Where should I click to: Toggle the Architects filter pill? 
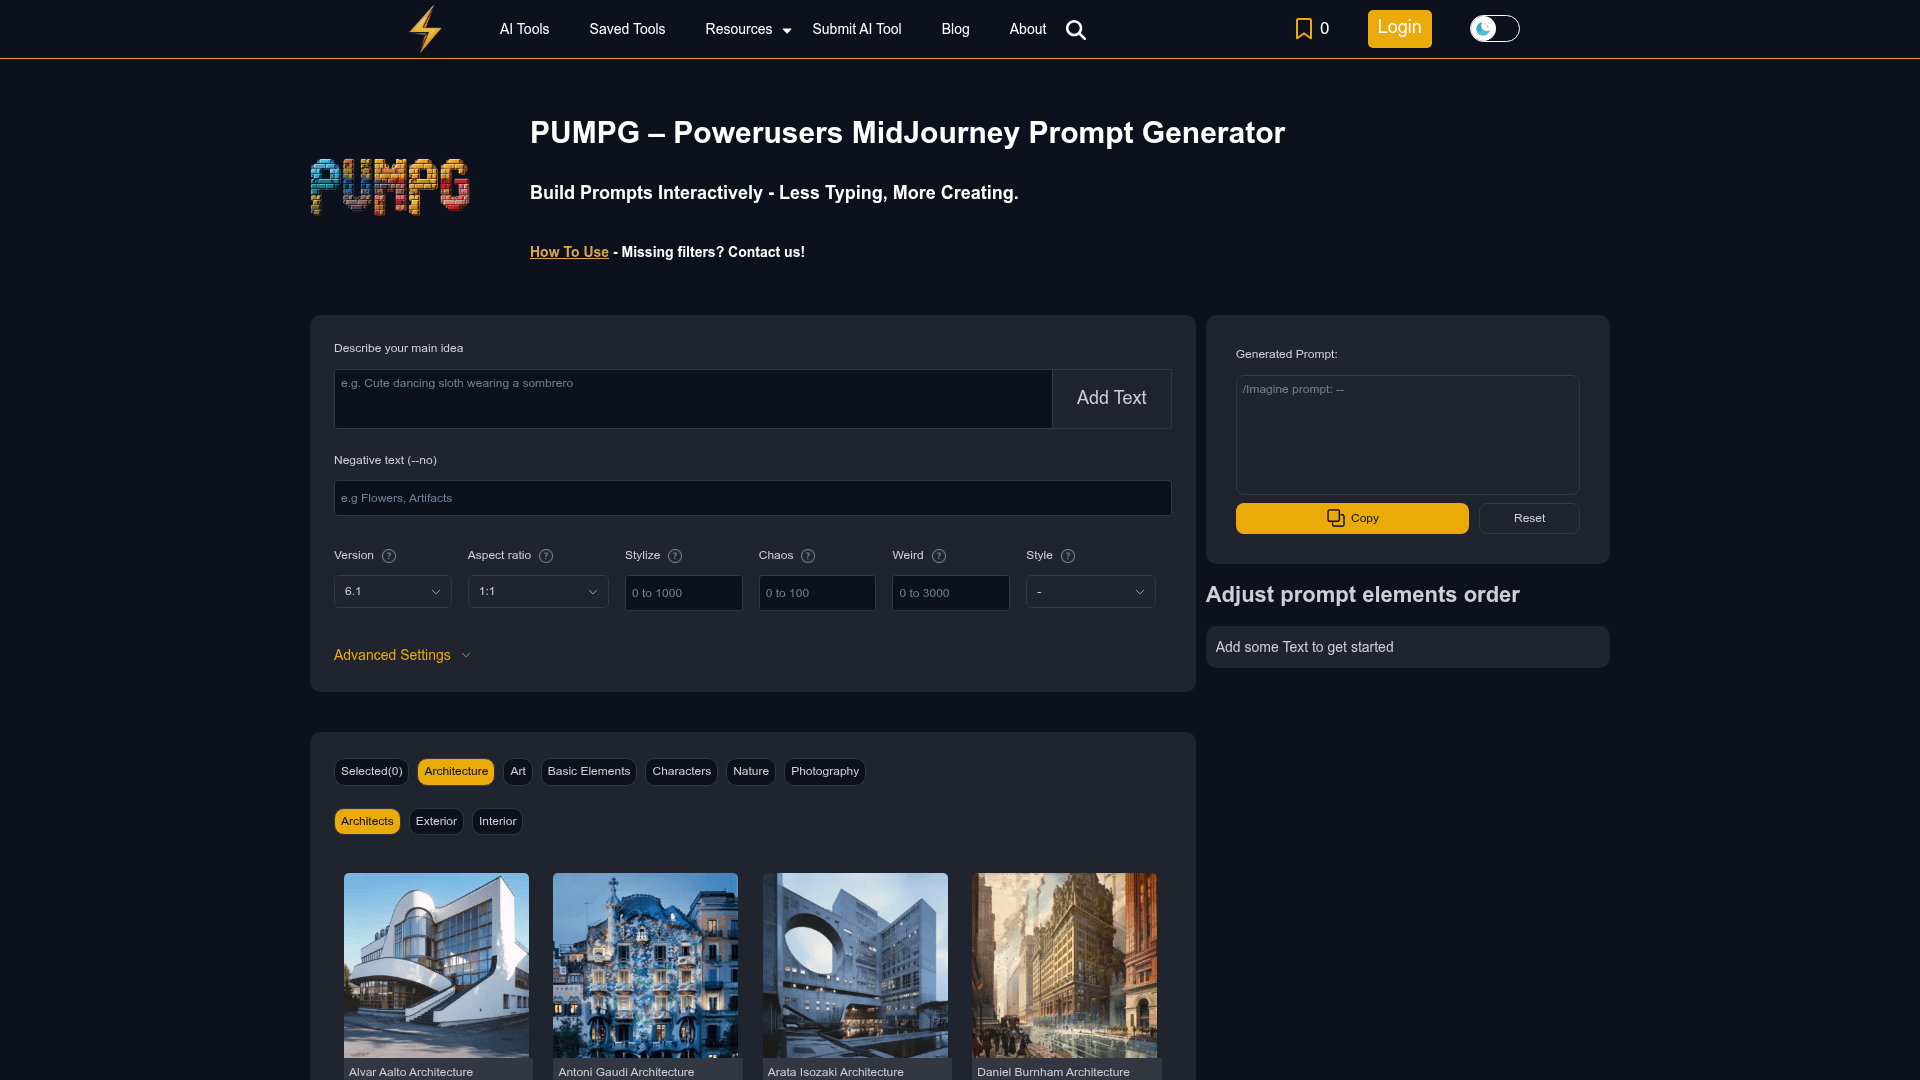pos(366,821)
